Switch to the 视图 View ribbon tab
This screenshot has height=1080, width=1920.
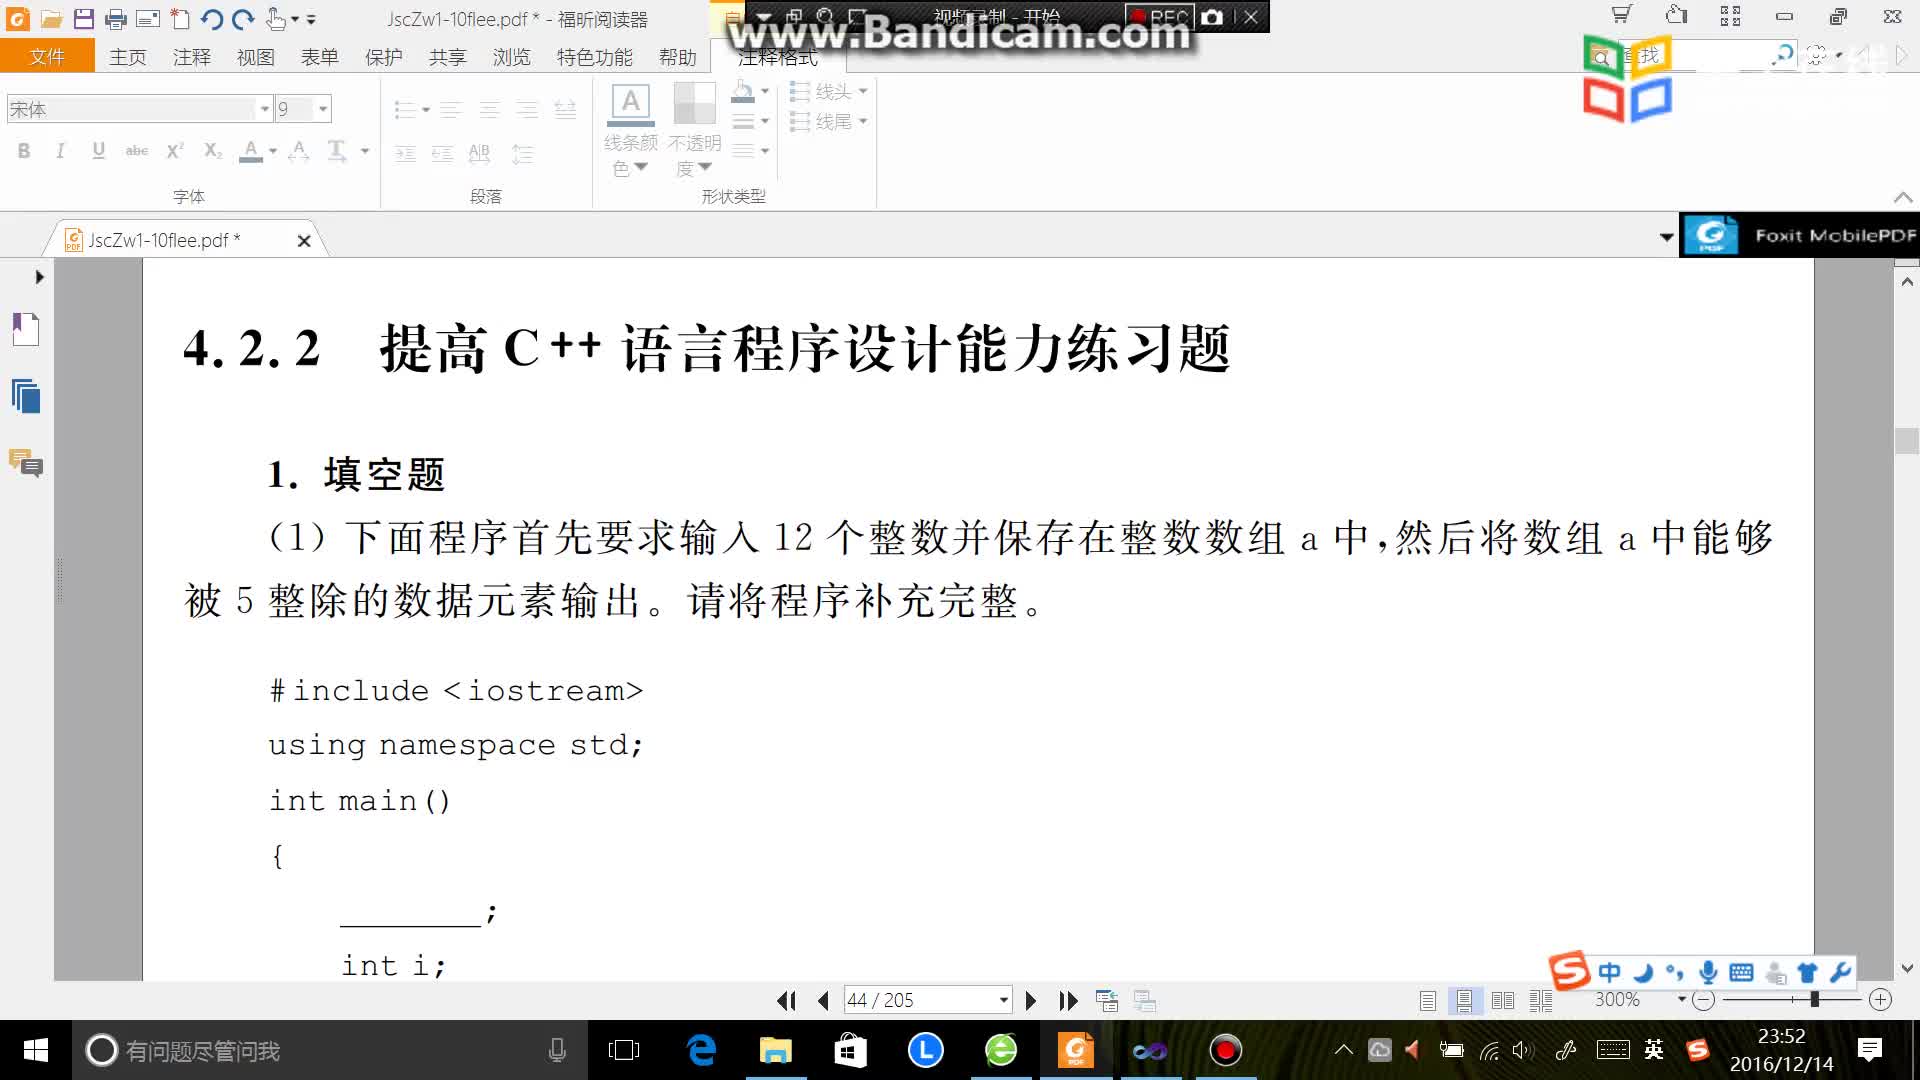coord(256,57)
